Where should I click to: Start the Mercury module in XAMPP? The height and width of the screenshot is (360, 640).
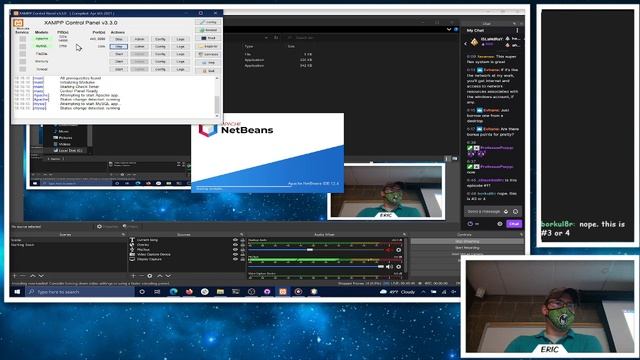pyautogui.click(x=119, y=62)
